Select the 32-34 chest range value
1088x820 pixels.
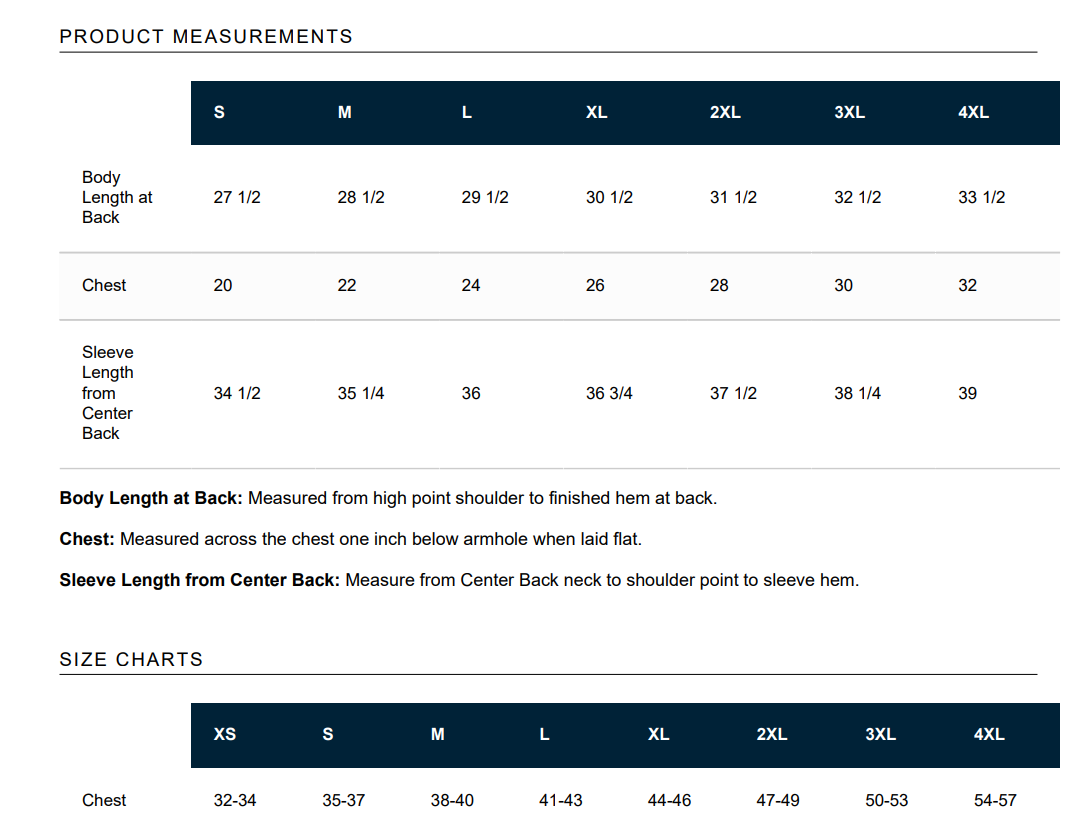235,801
